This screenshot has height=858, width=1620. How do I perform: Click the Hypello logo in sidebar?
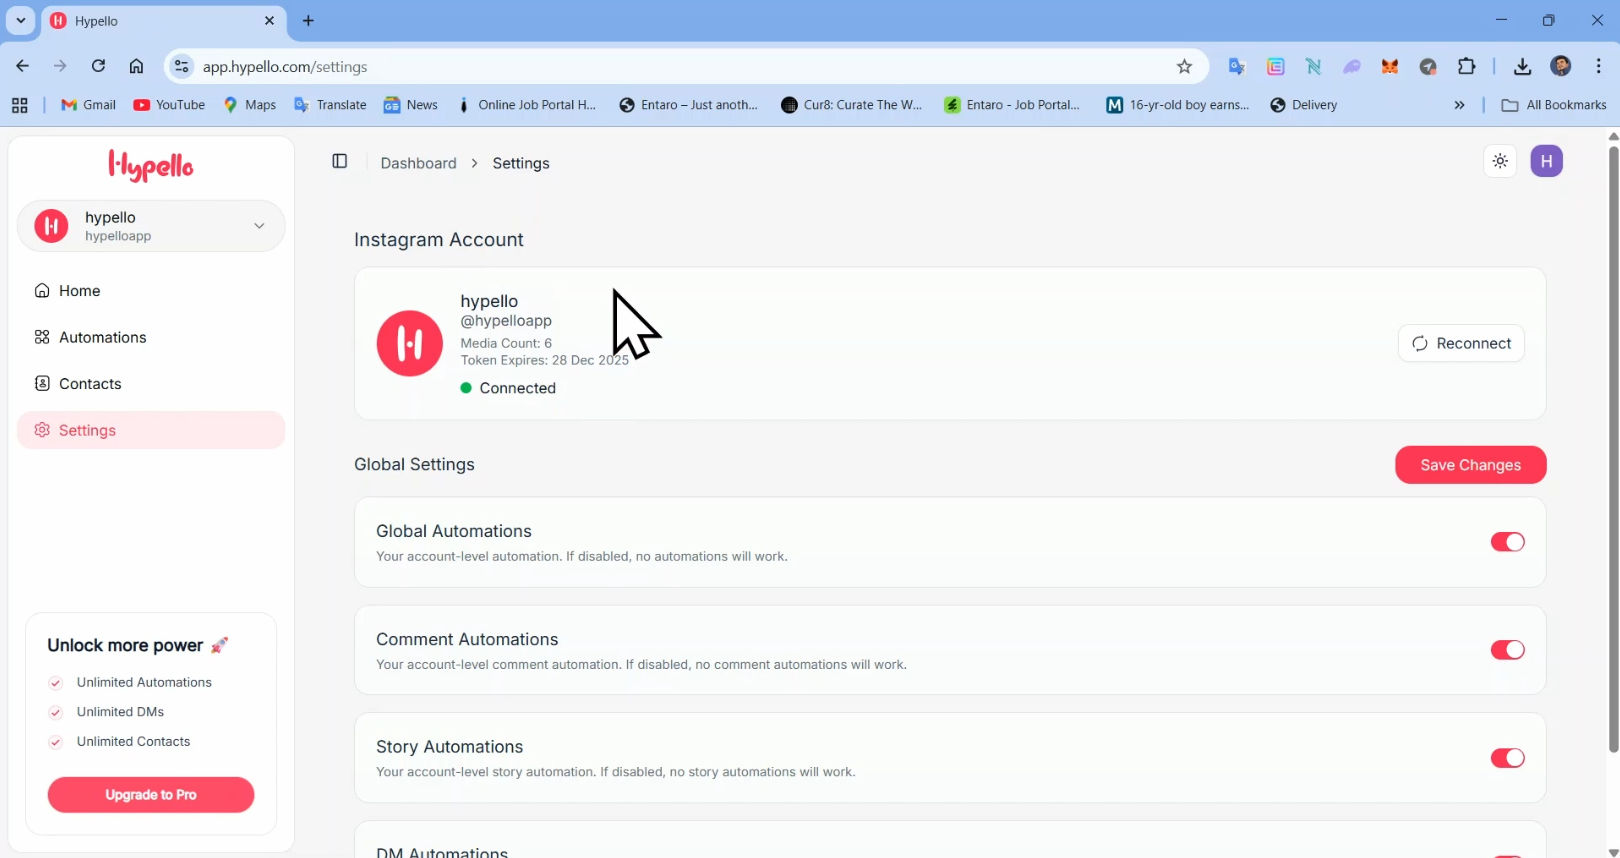(151, 165)
